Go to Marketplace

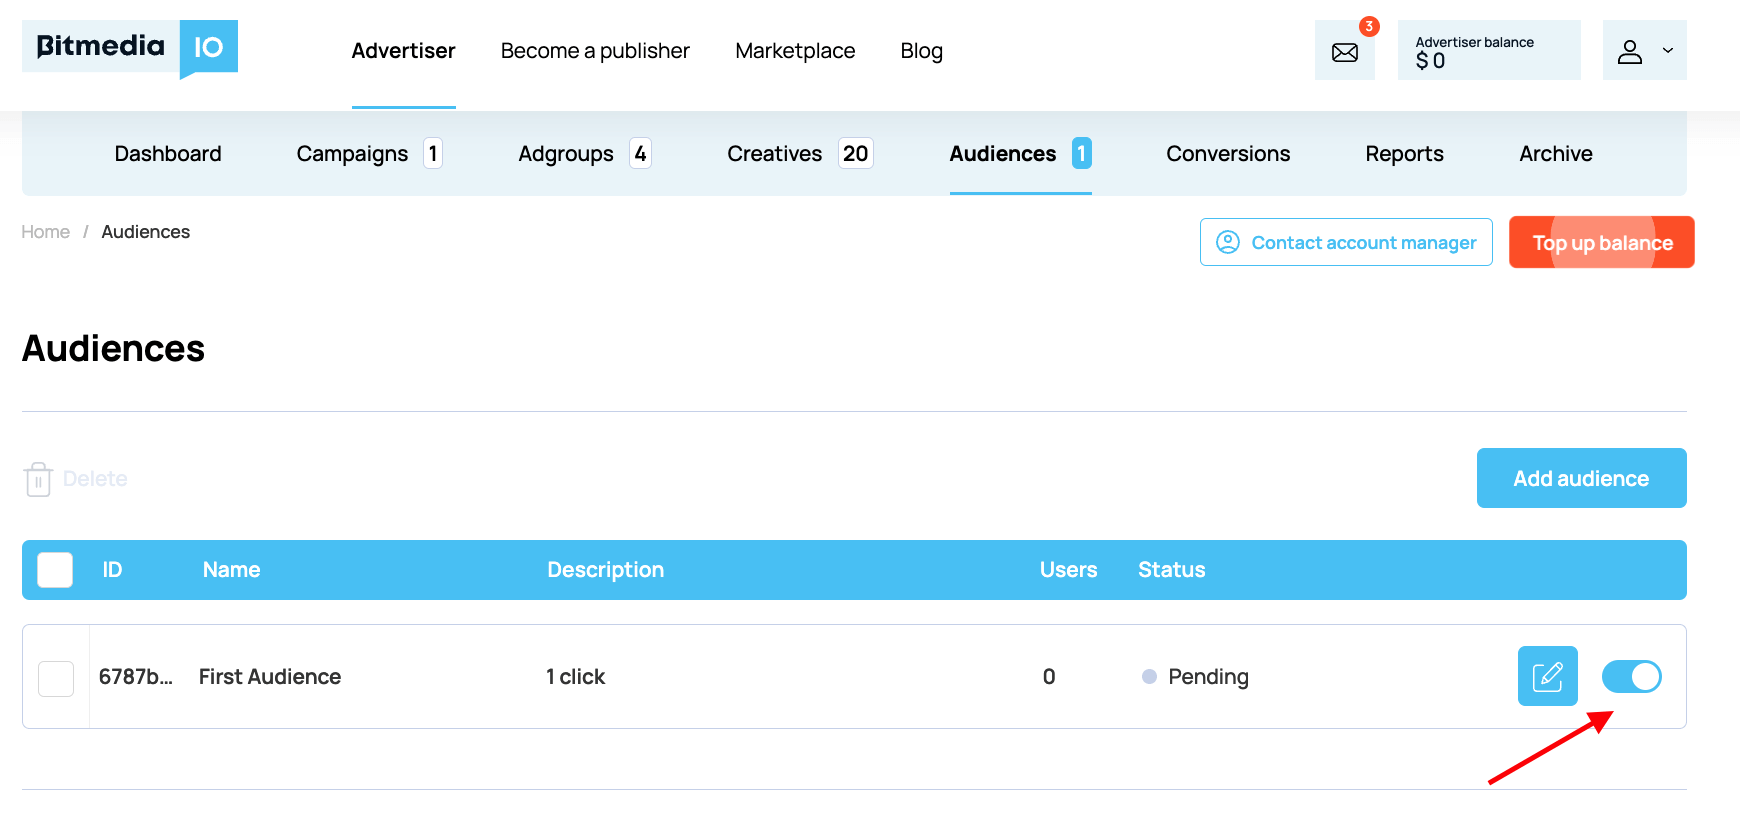(795, 51)
